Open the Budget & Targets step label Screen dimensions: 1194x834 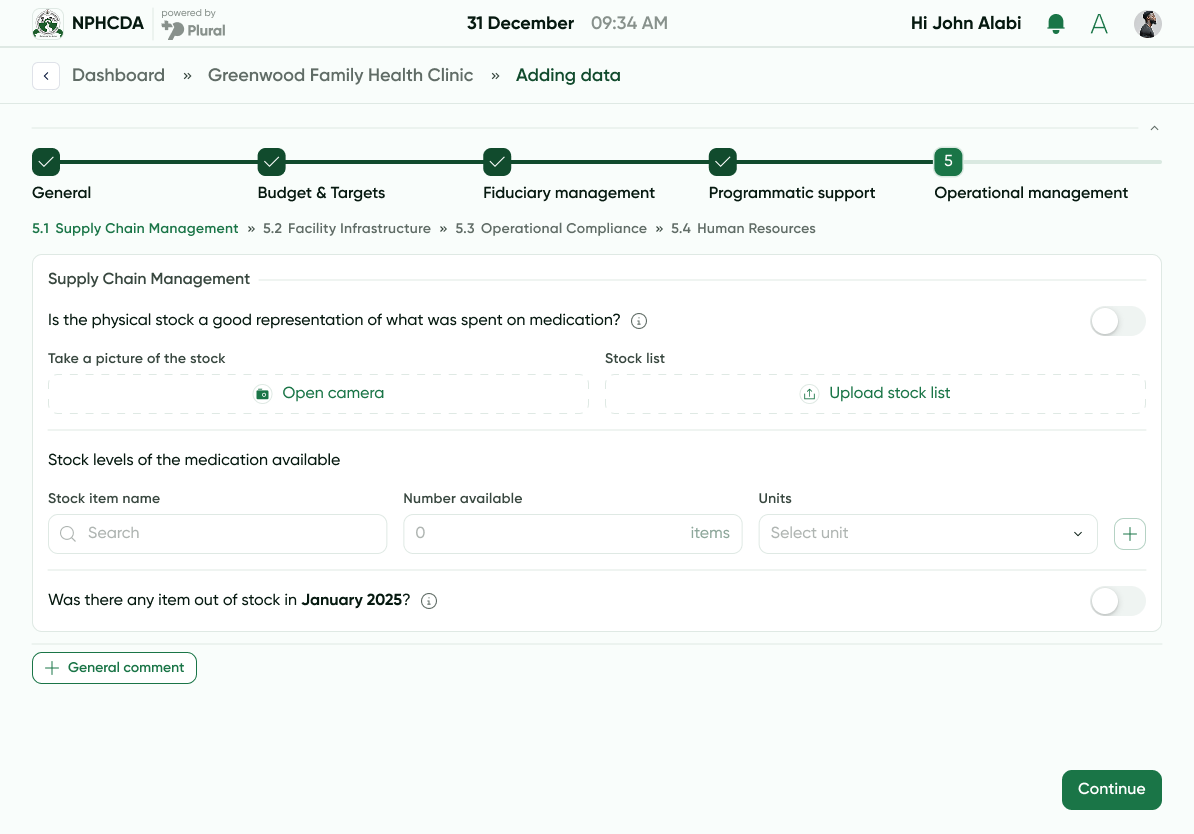coord(321,193)
